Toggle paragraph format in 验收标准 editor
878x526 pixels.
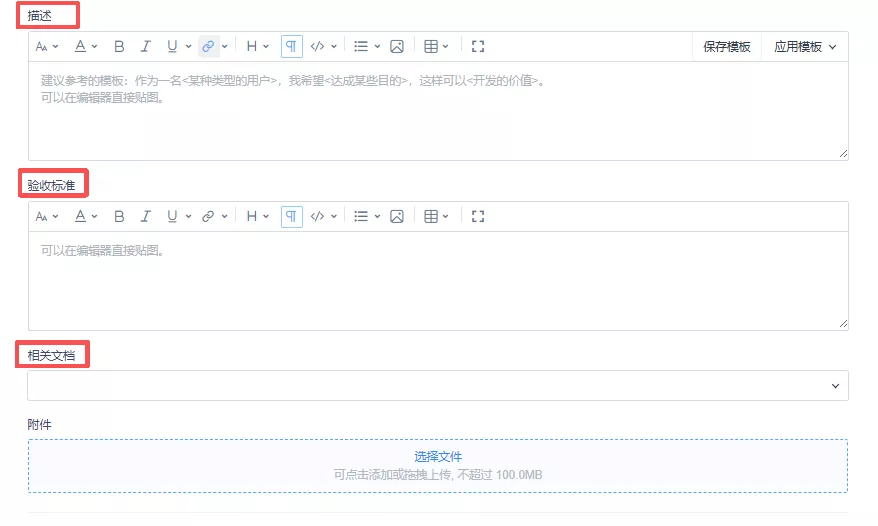(291, 216)
